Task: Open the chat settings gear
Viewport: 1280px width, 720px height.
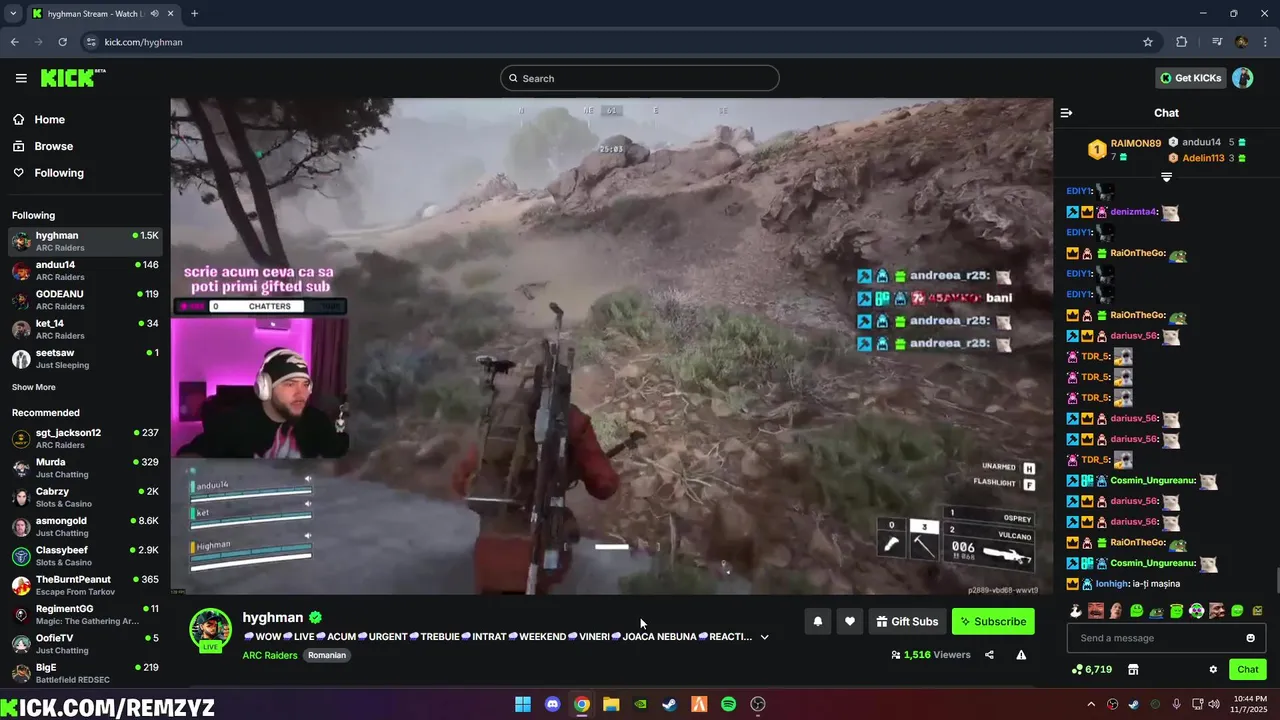Action: click(1213, 669)
